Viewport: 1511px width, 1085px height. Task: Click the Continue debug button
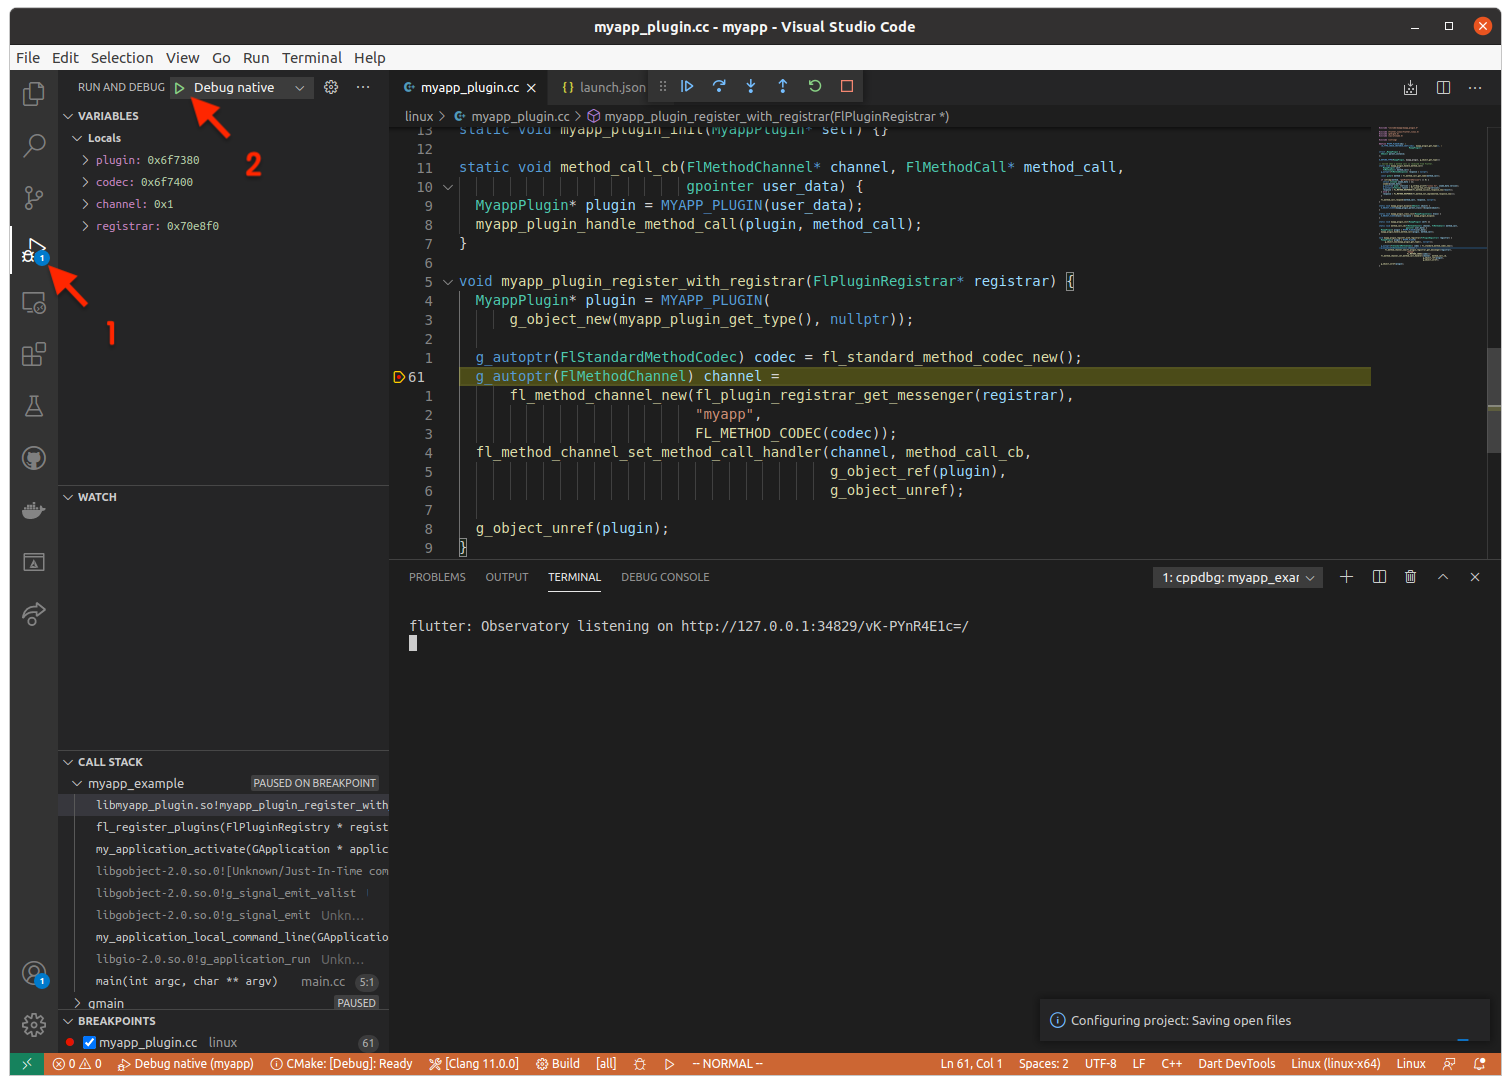(x=687, y=87)
